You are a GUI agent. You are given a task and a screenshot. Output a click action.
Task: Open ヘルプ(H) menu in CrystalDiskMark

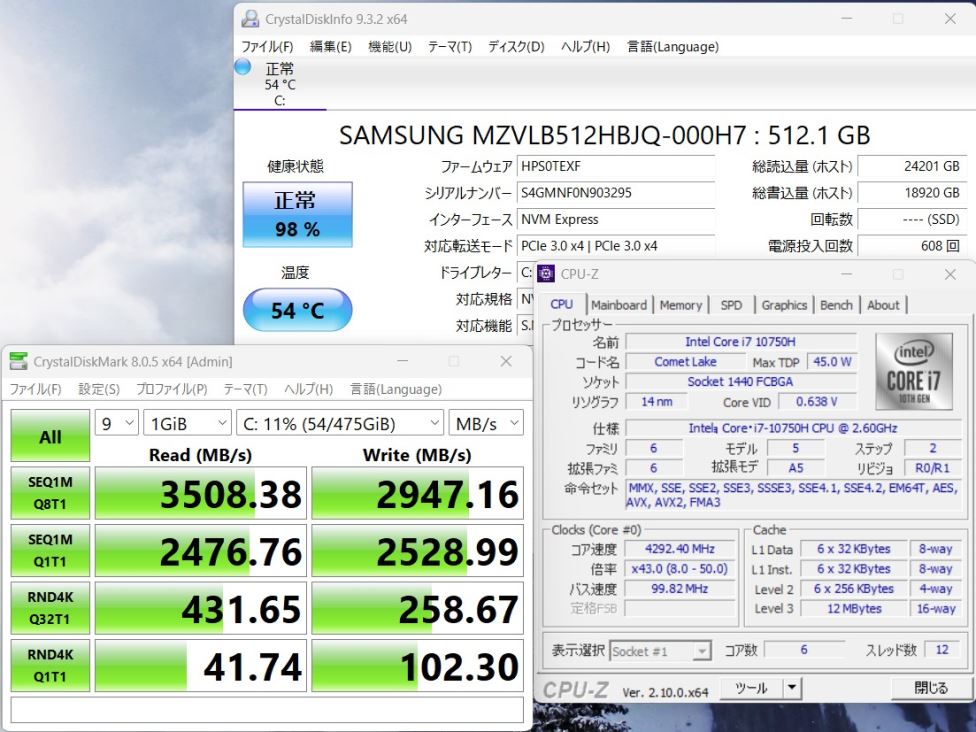click(308, 389)
